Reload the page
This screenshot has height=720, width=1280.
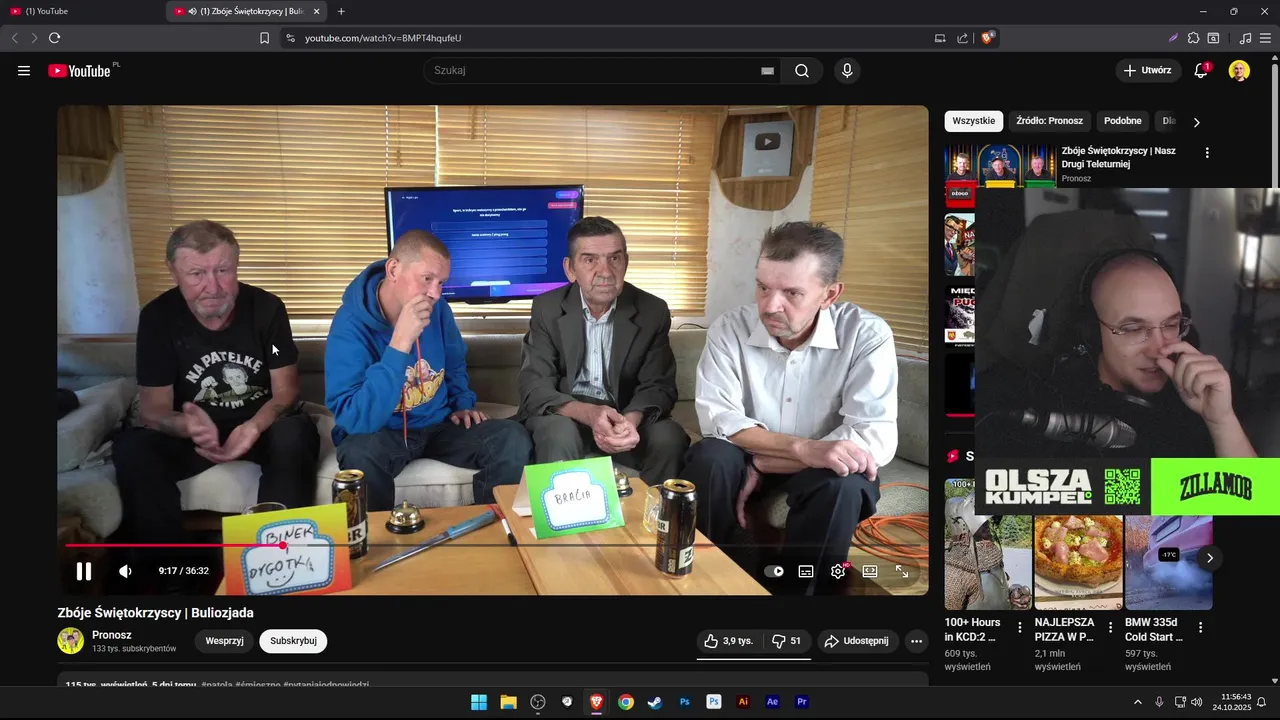54,38
